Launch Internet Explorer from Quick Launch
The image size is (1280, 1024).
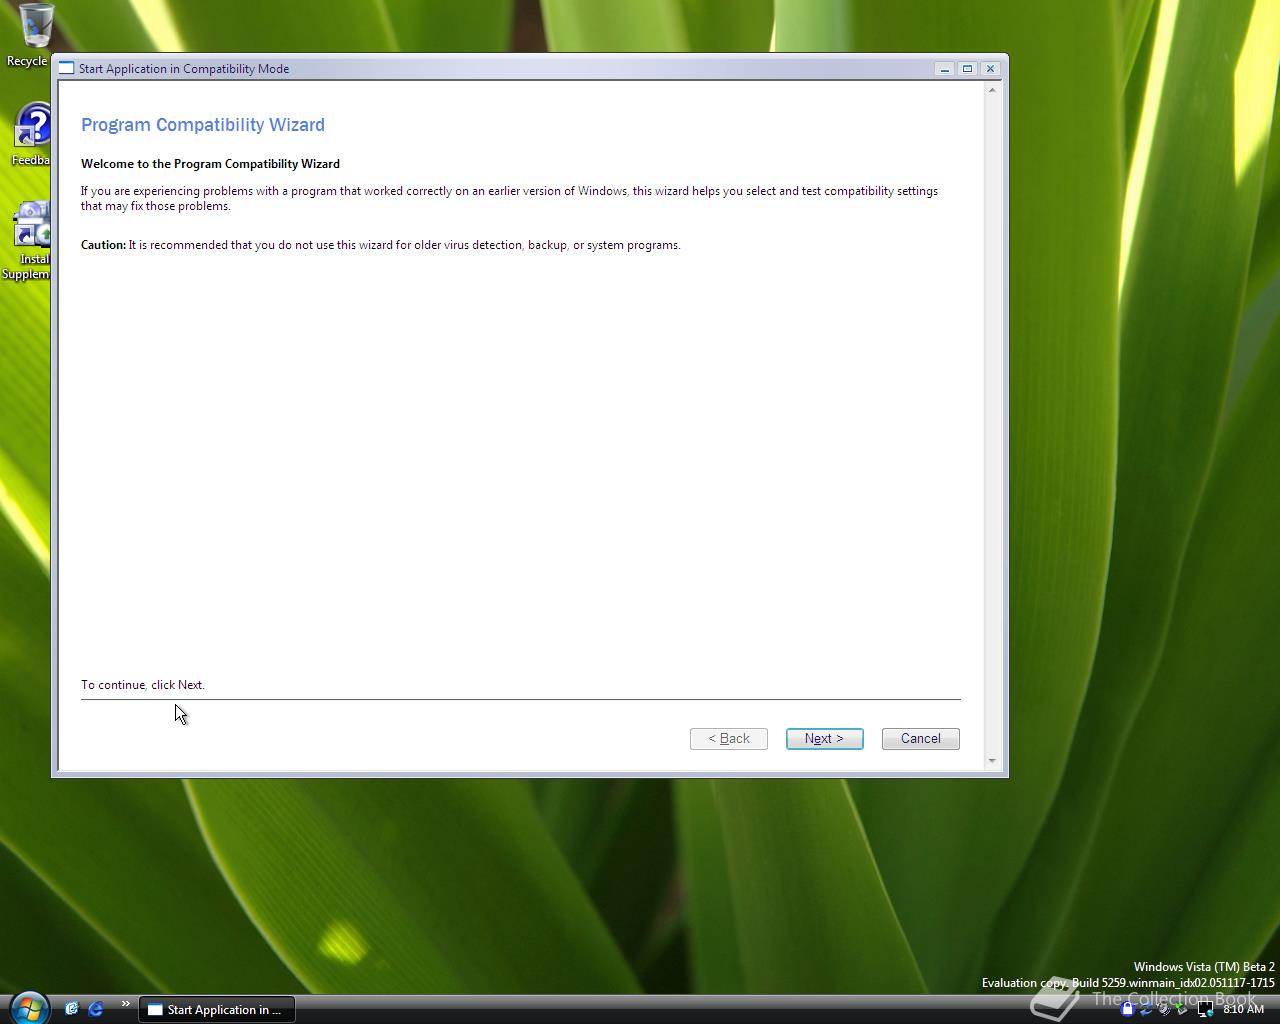[96, 1009]
